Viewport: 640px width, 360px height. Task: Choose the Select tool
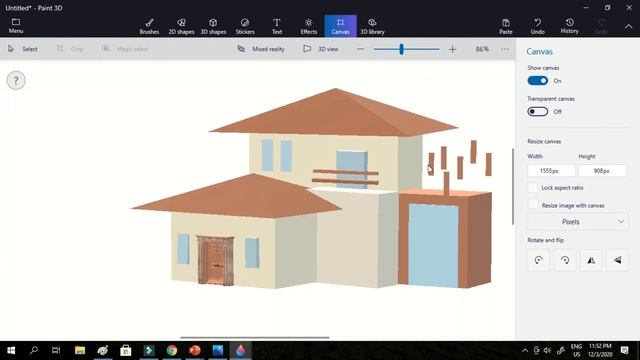coord(23,49)
